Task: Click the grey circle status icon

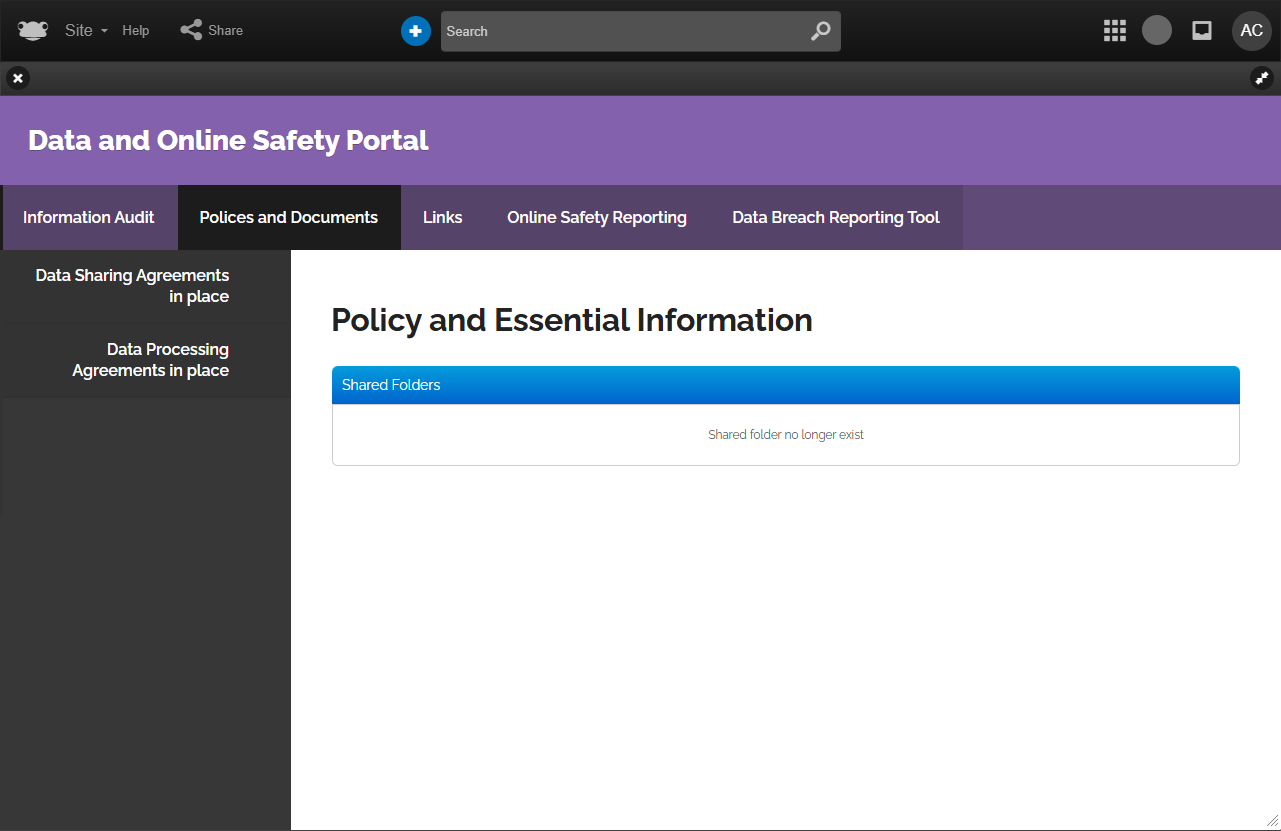Action: tap(1157, 30)
